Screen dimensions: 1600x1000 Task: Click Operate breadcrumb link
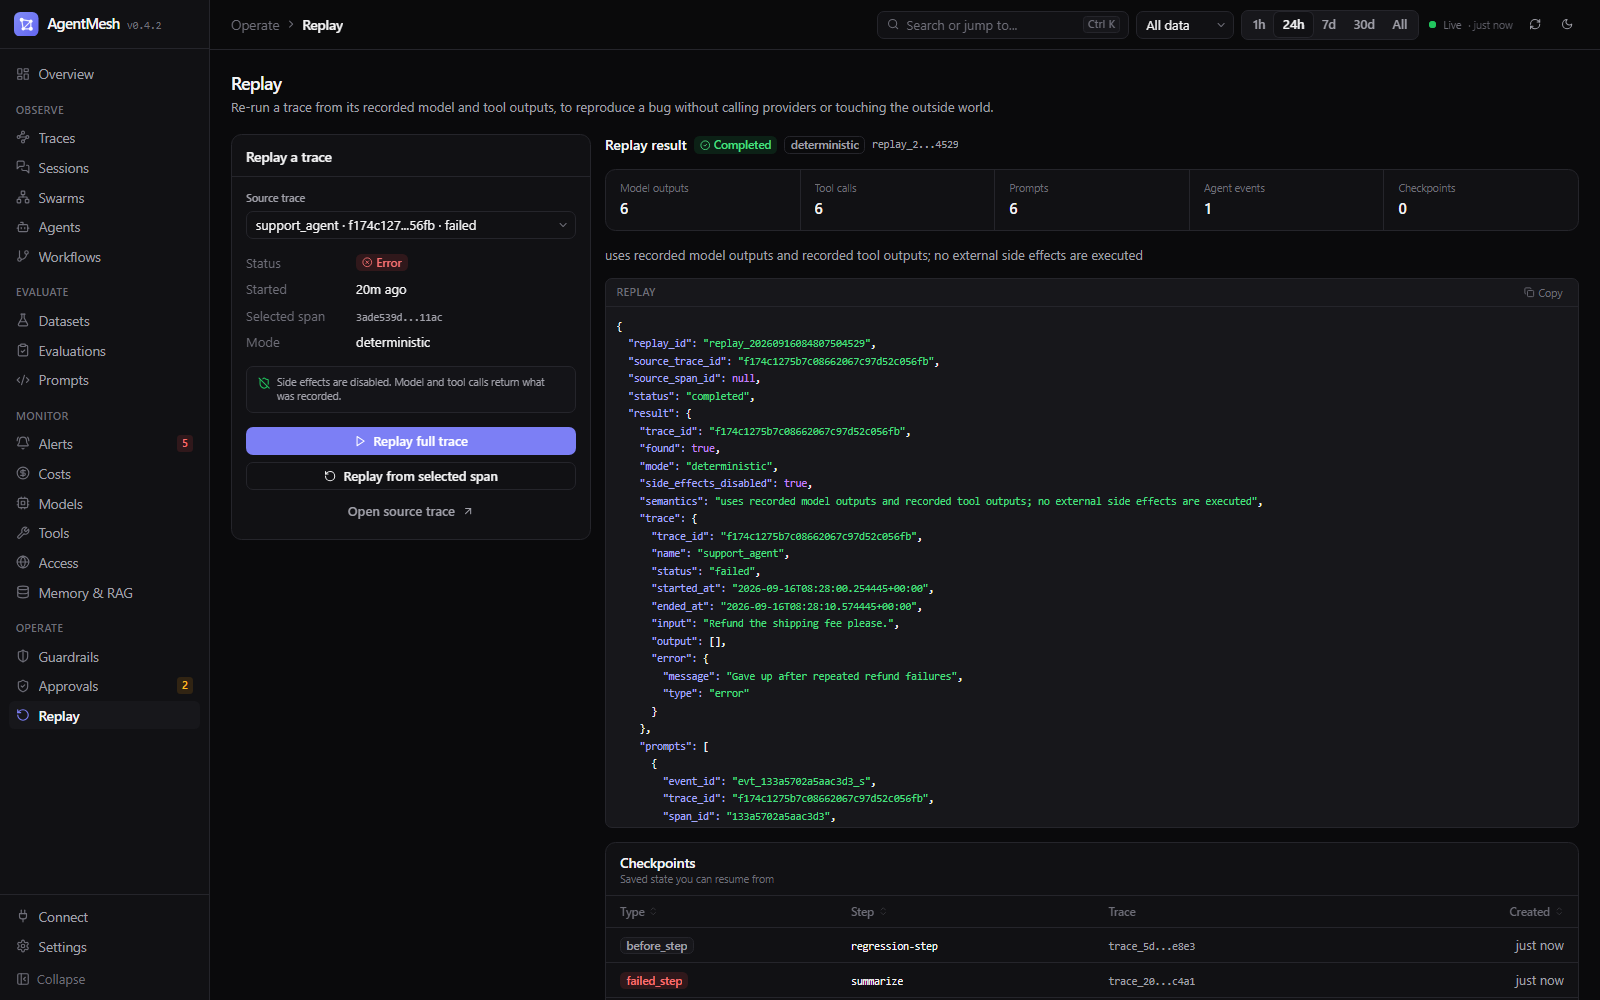tap(255, 25)
